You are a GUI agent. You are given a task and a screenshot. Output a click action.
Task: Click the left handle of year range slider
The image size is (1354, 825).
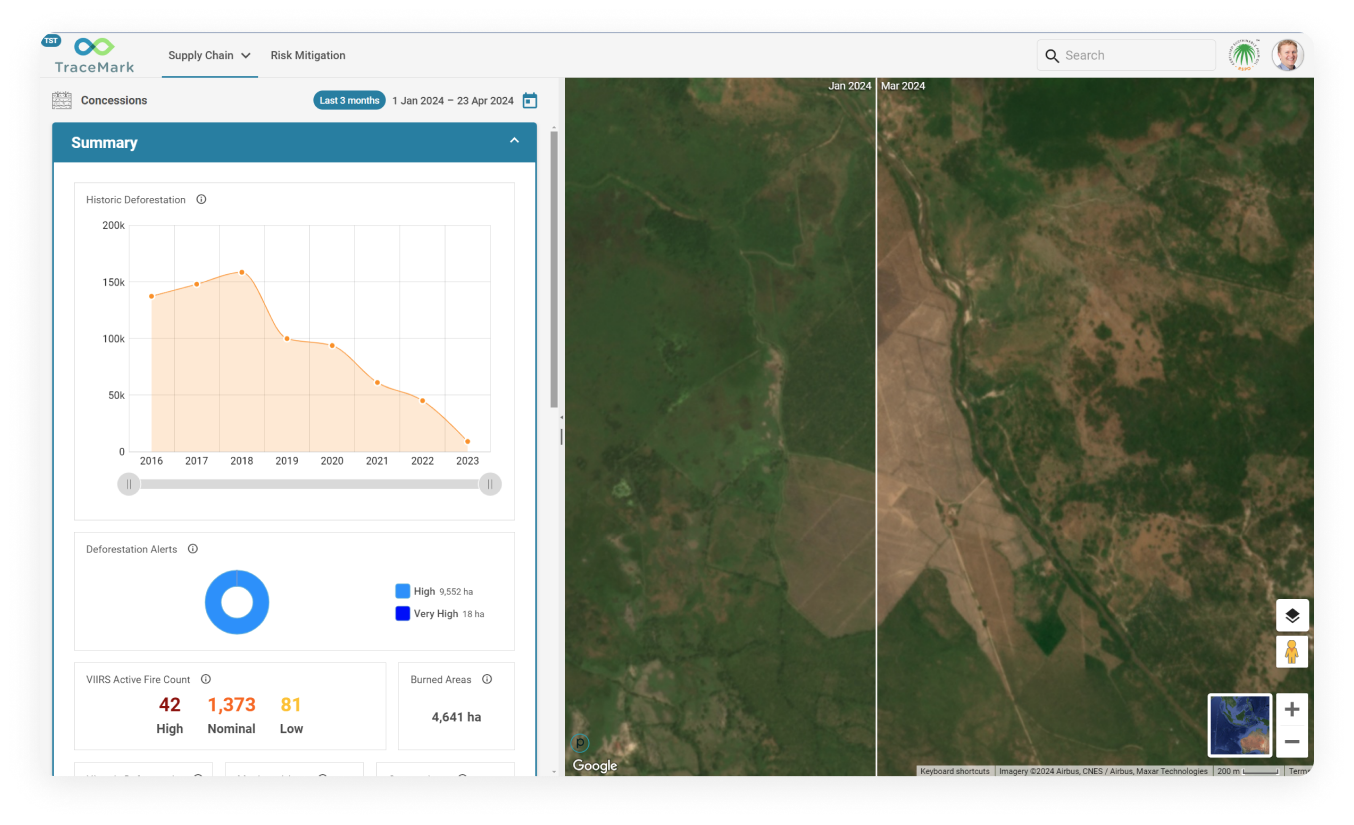point(129,484)
